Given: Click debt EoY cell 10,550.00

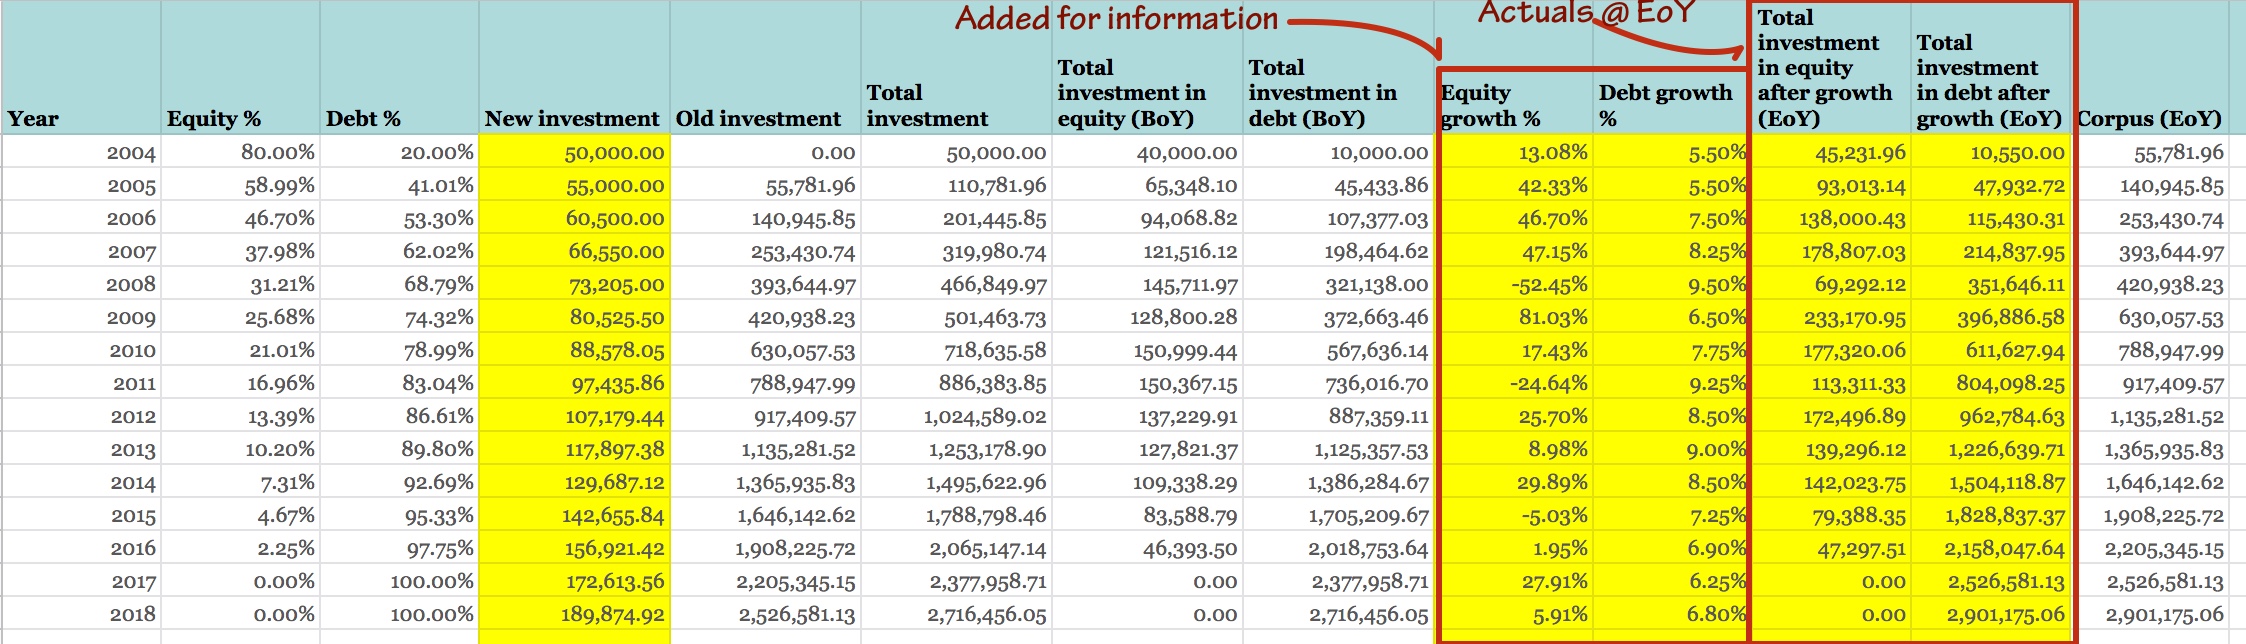Looking at the screenshot, I should [x=1991, y=152].
